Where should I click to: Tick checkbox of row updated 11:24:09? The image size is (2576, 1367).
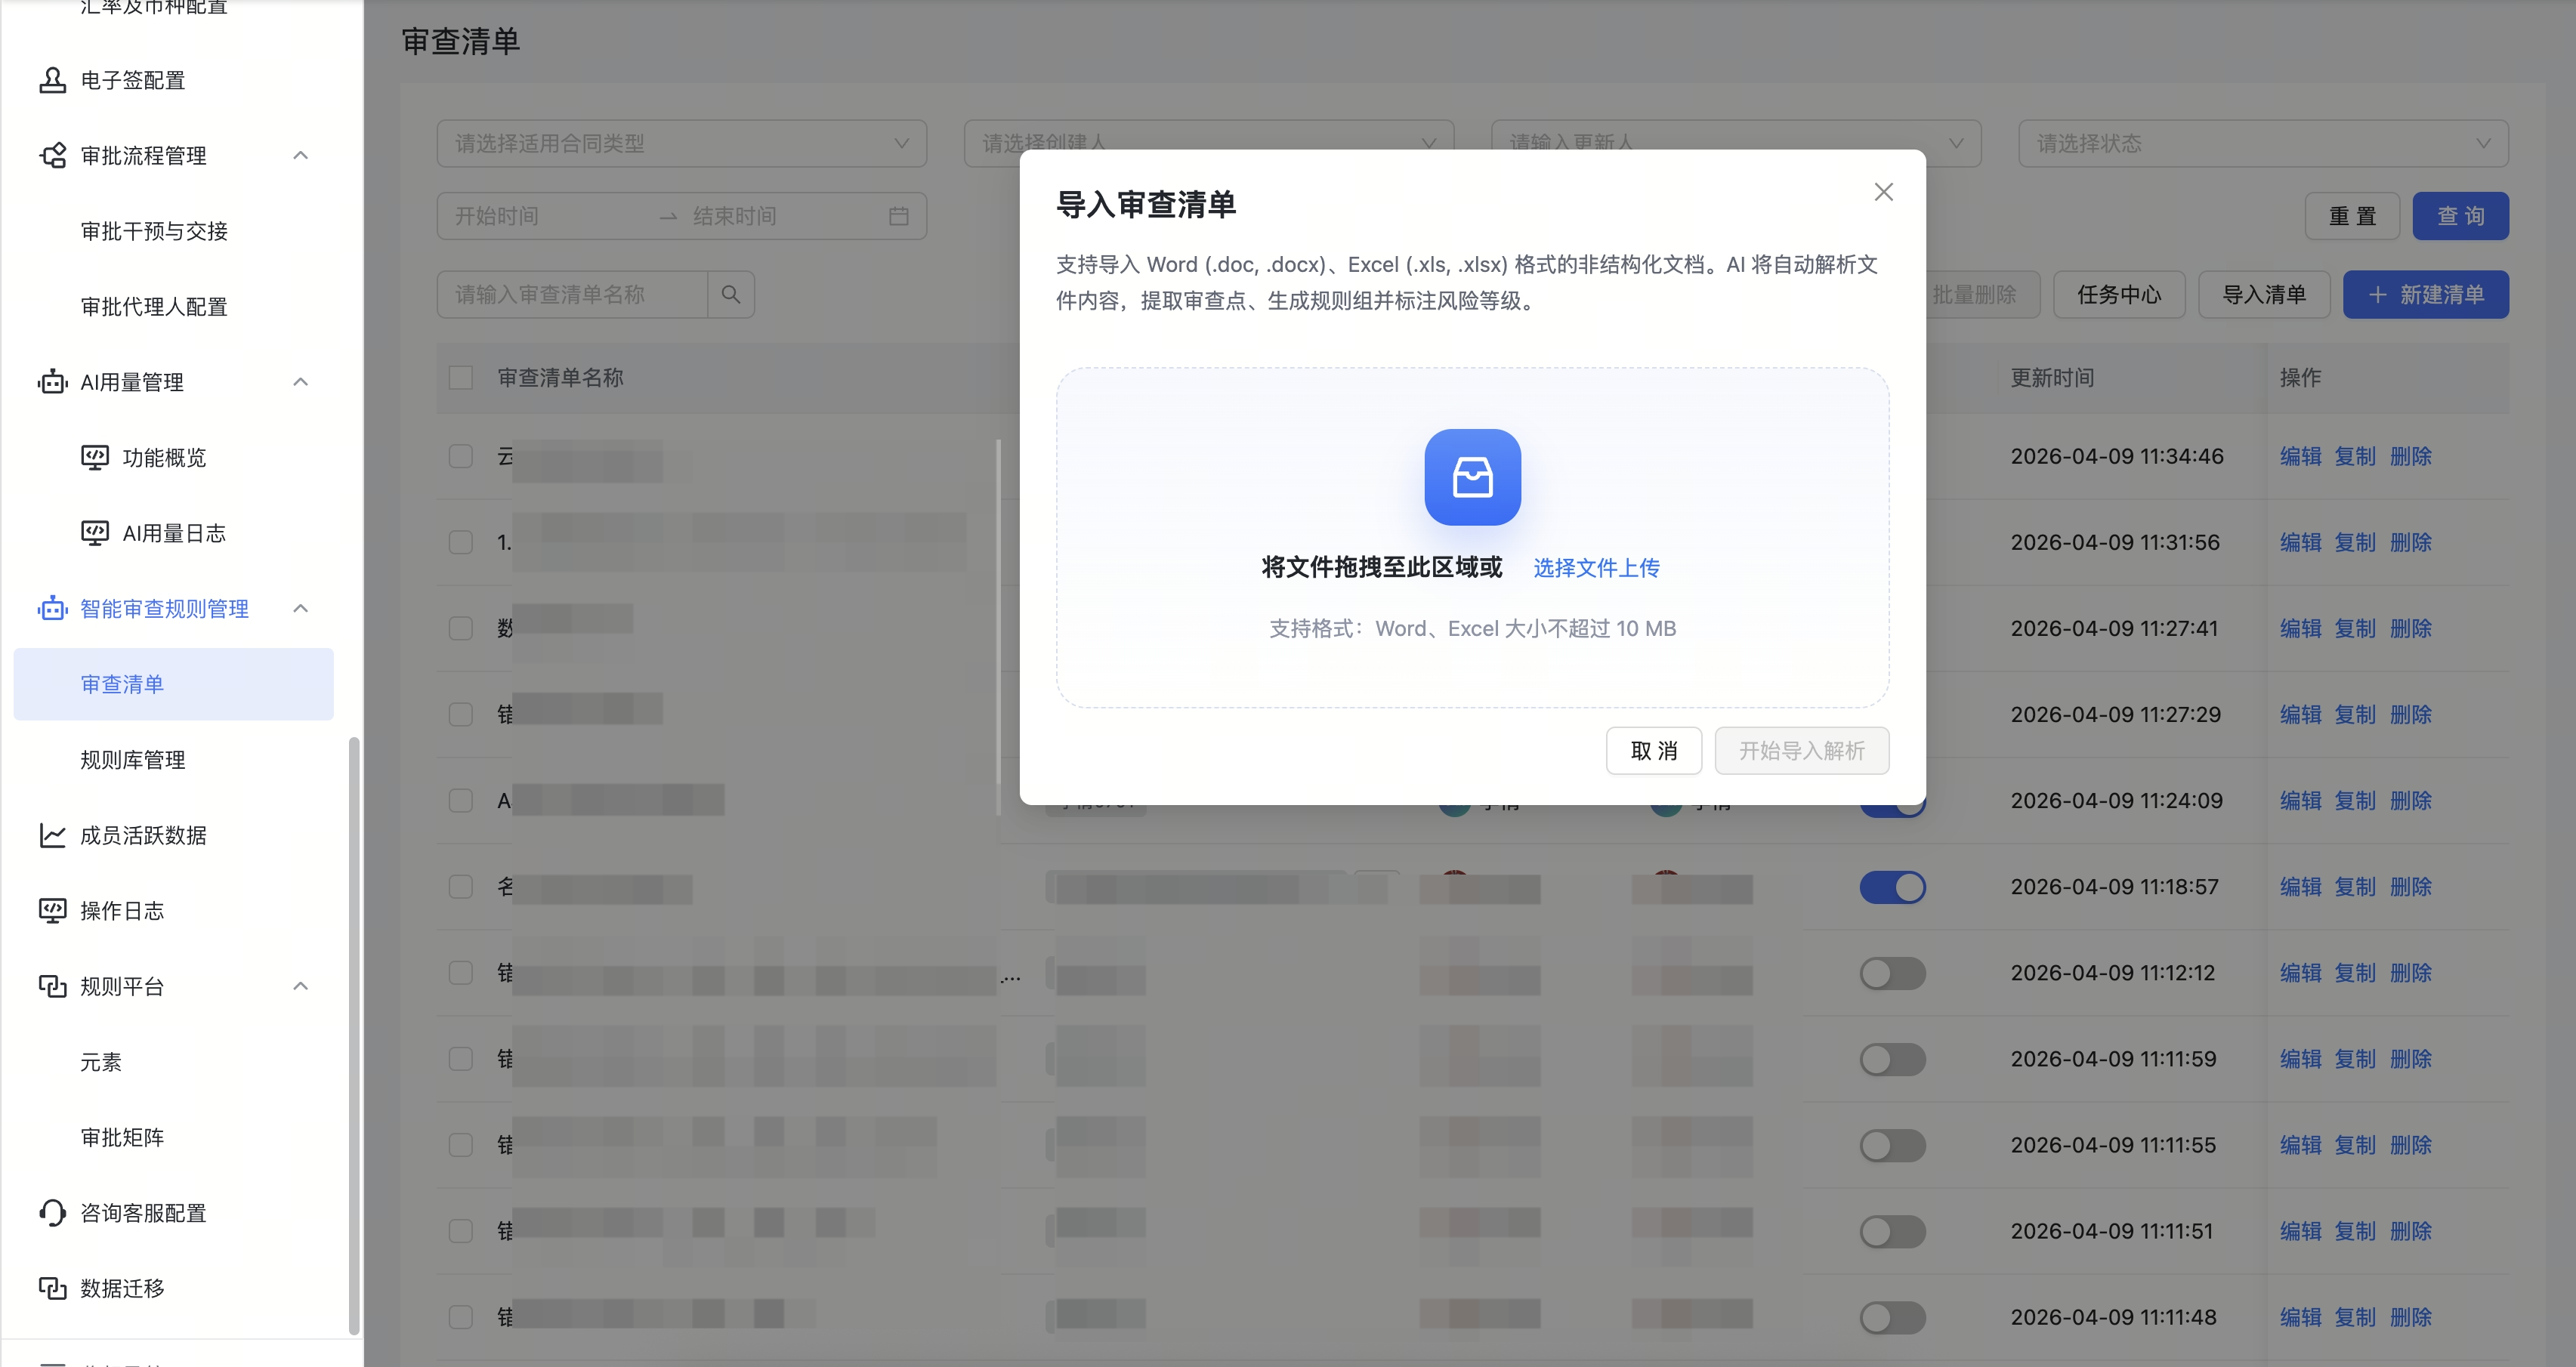tap(460, 800)
